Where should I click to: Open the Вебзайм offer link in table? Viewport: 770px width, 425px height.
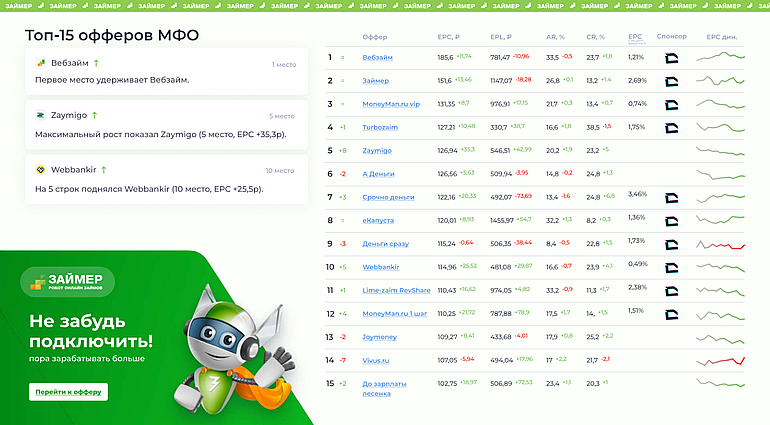(377, 57)
